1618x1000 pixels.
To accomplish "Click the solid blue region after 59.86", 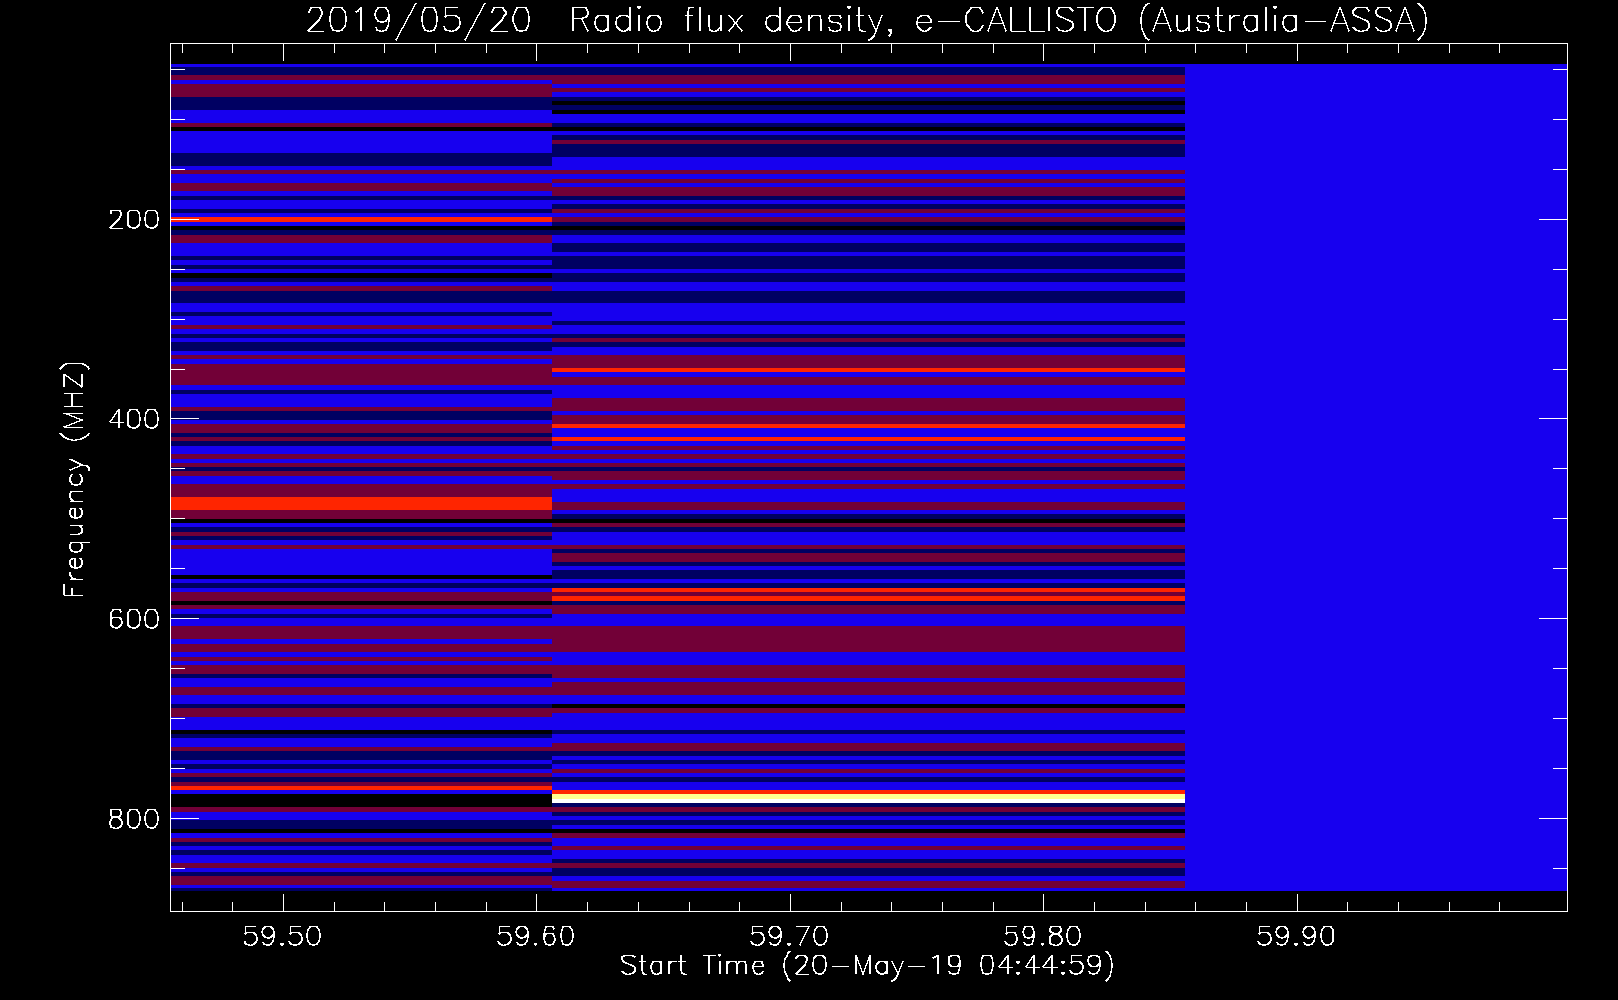I will (x=1376, y=477).
